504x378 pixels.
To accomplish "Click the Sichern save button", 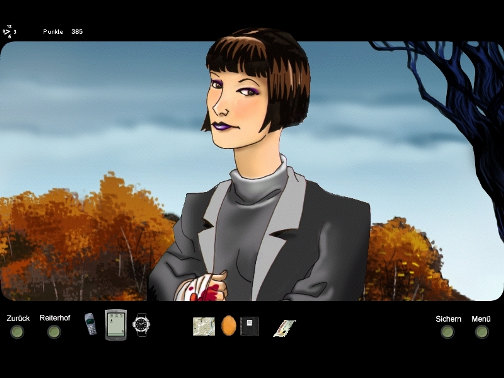I will tap(448, 332).
